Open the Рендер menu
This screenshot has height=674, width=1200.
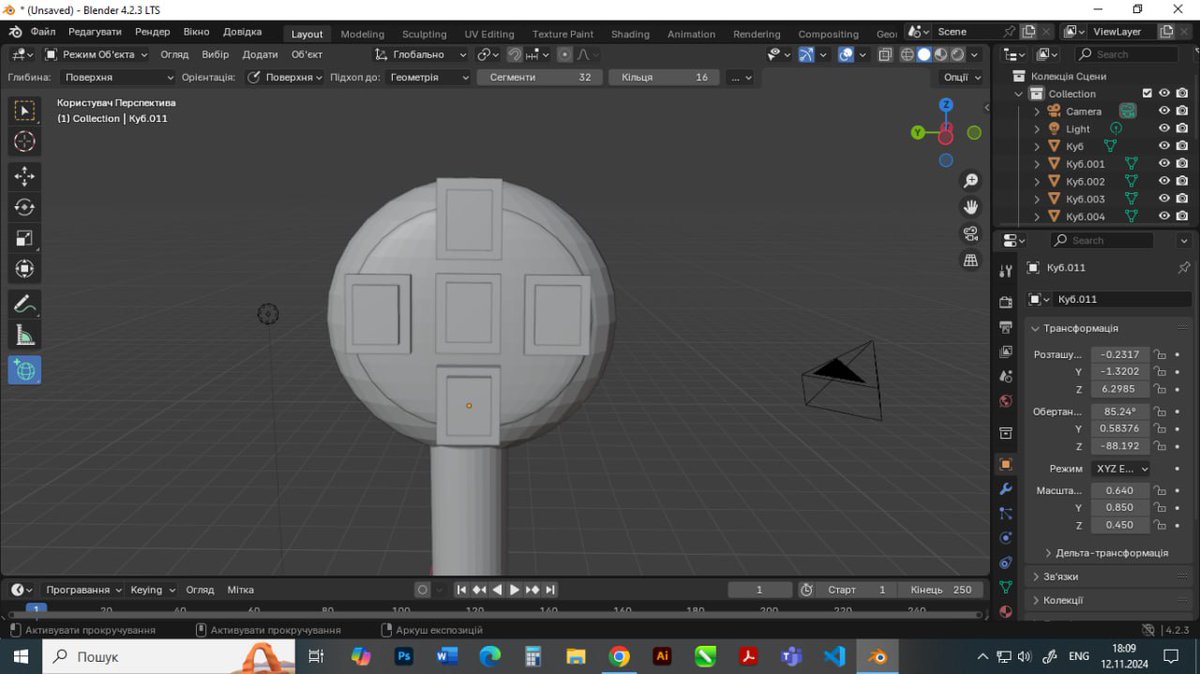152,32
